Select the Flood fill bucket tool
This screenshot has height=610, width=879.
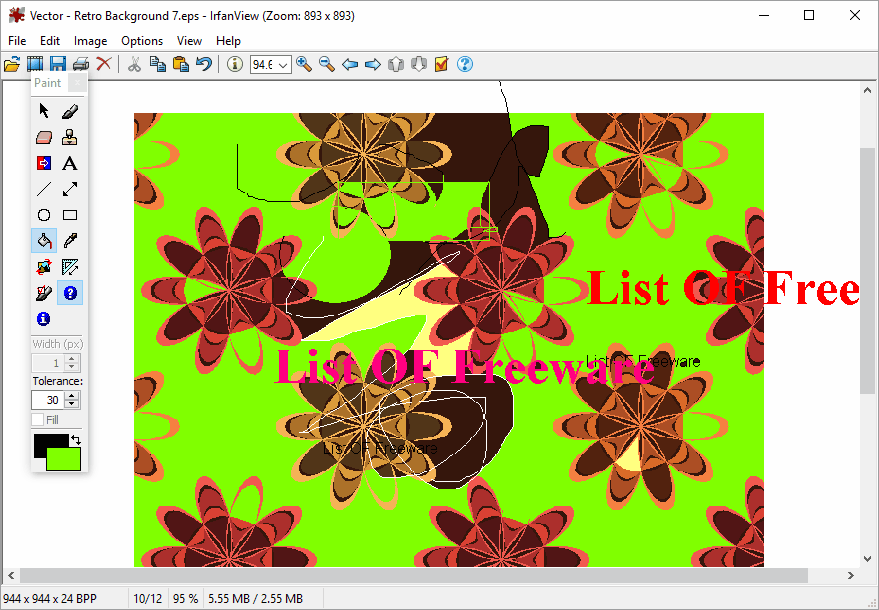[44, 241]
